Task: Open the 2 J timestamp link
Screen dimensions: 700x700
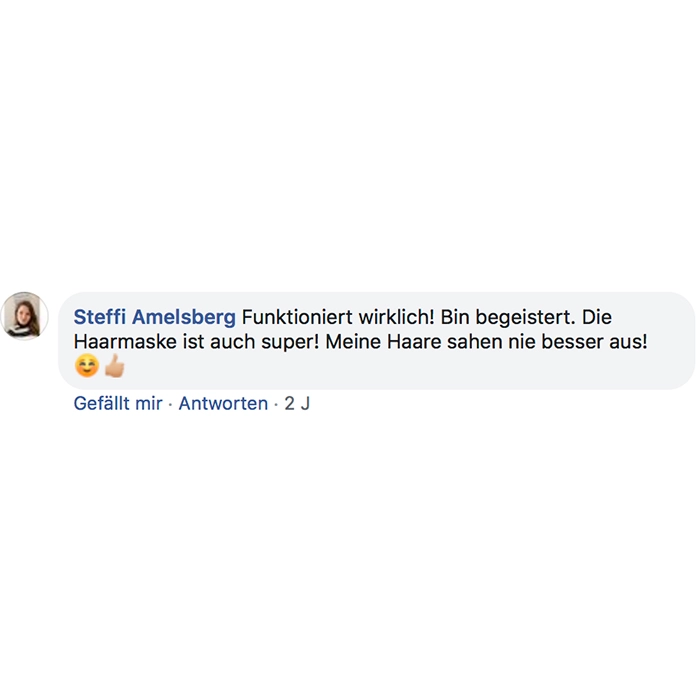Action: coord(297,404)
